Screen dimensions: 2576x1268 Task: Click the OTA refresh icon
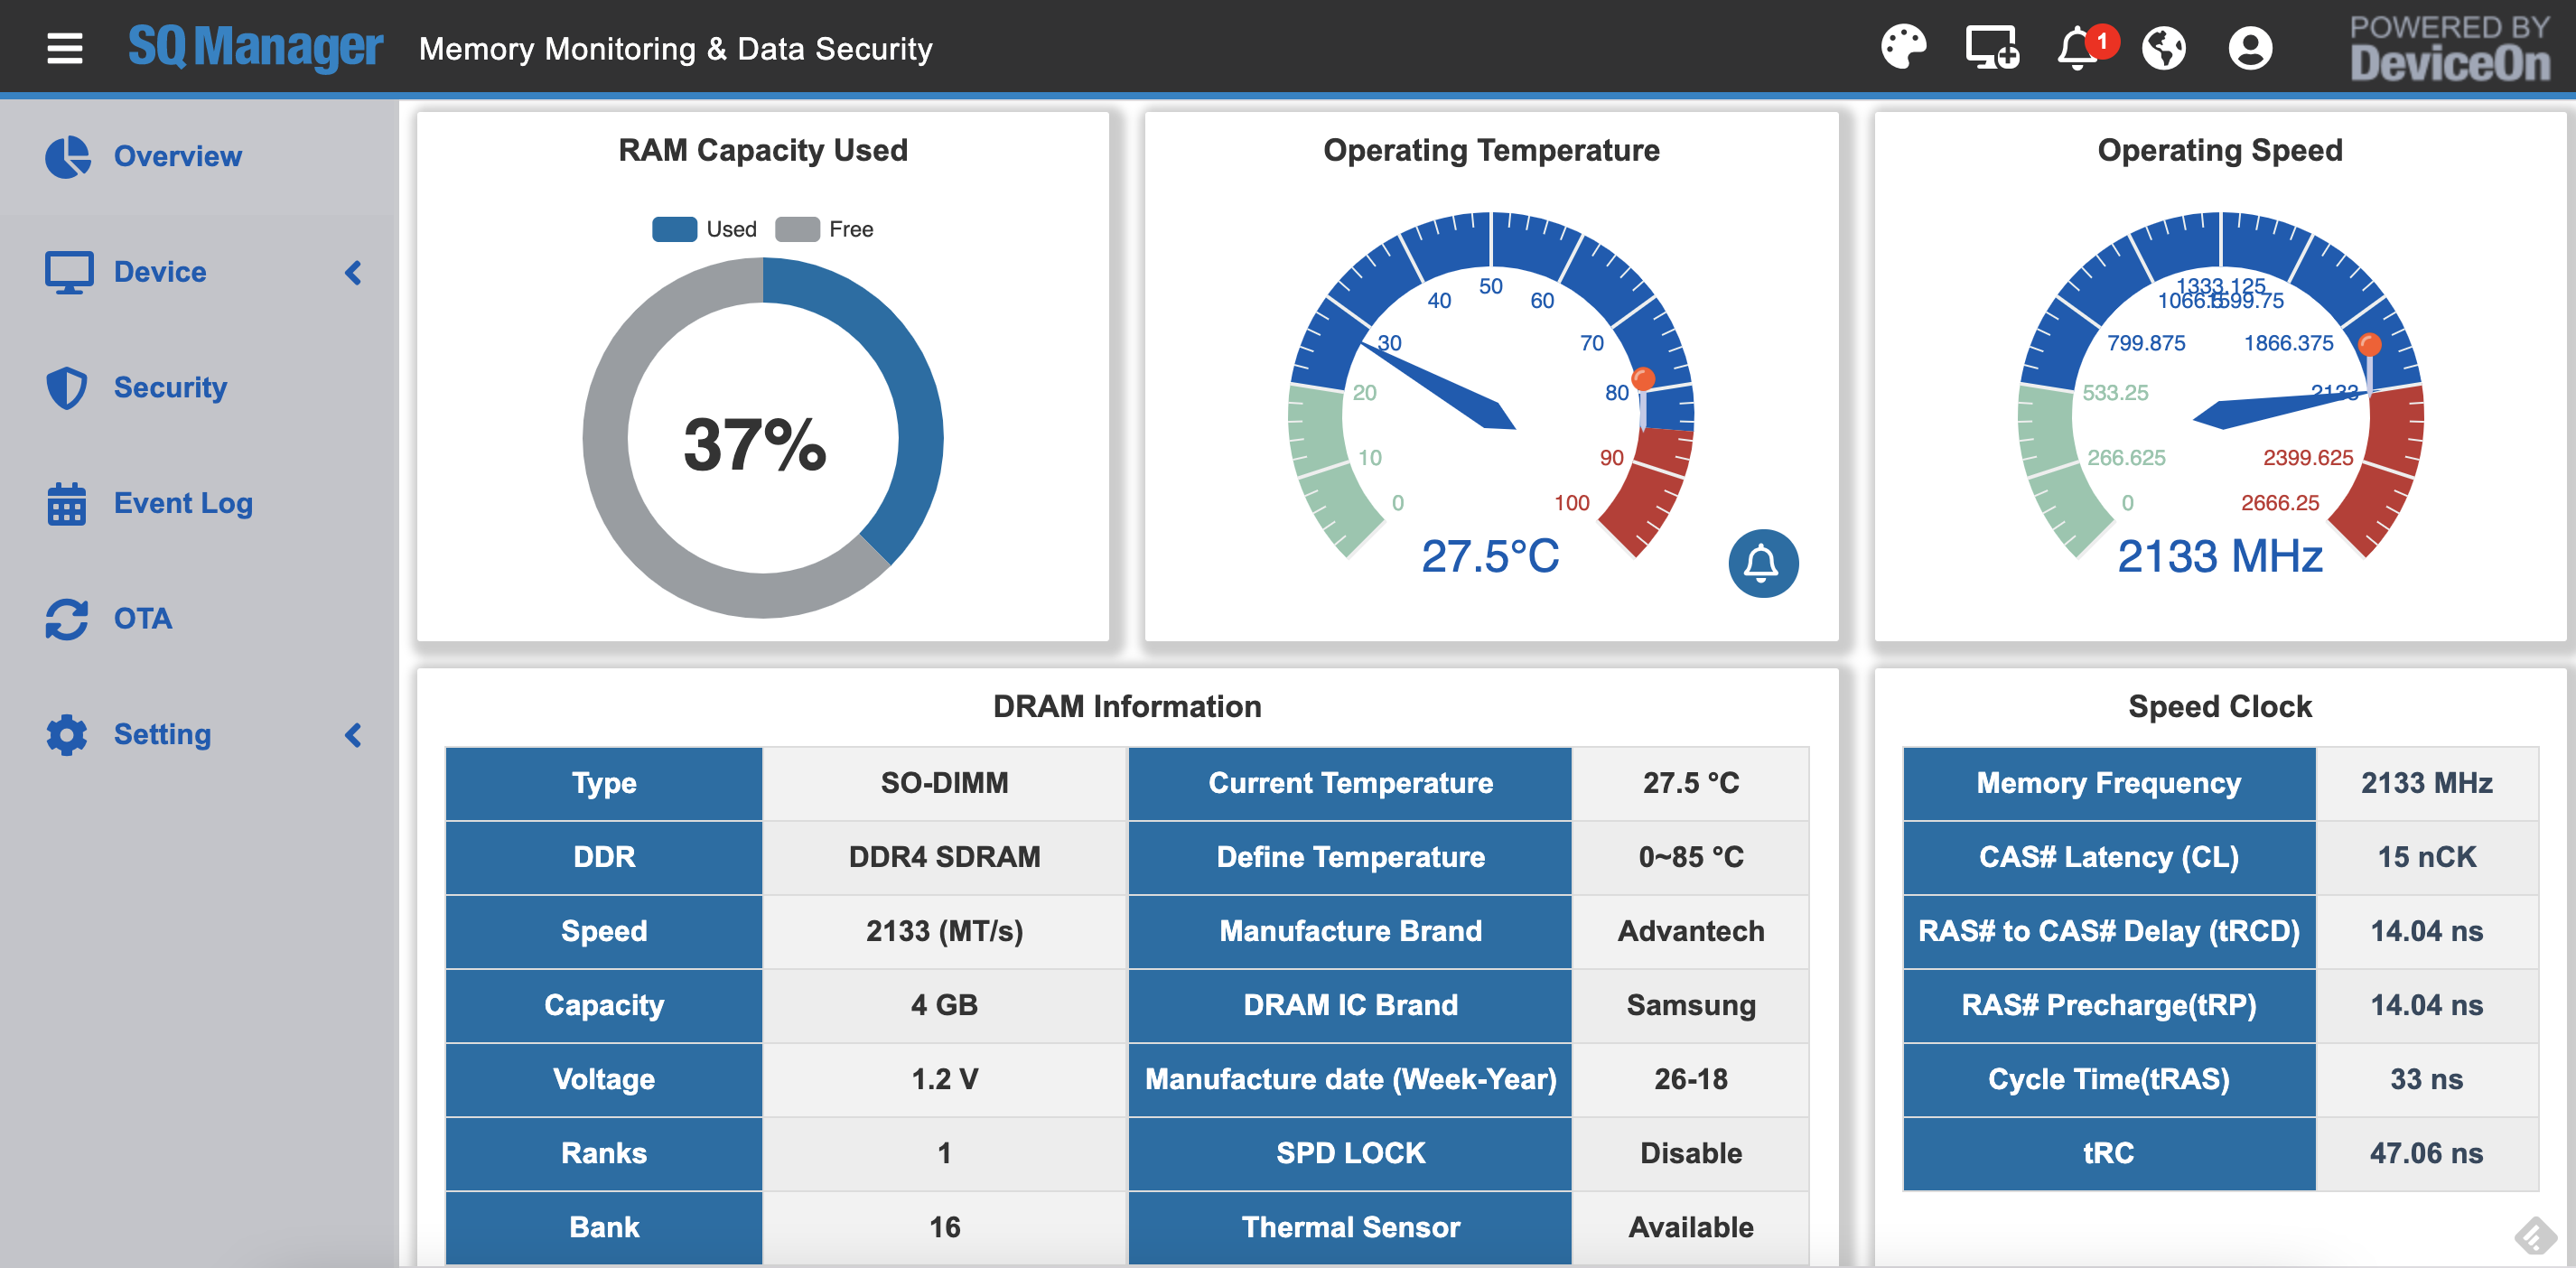(x=67, y=619)
